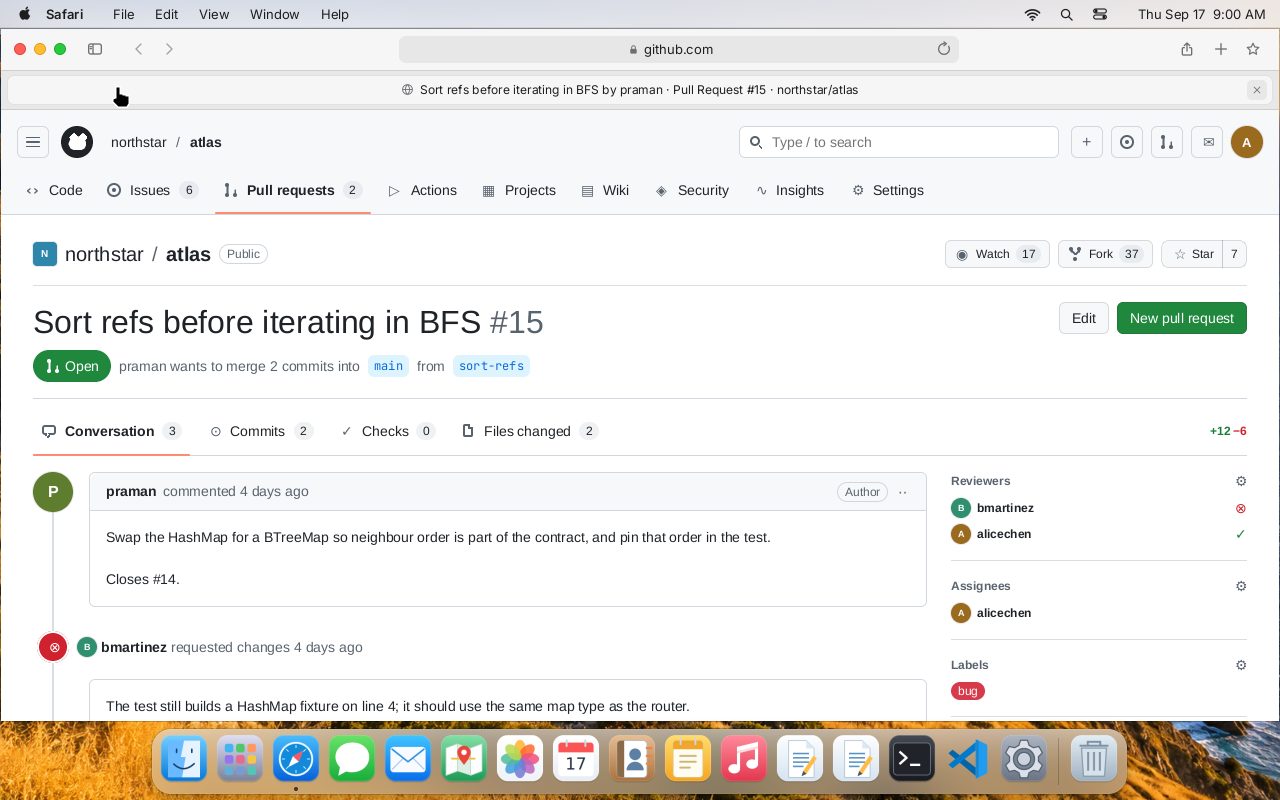This screenshot has width=1280, height=800.
Task: Open the issues shortcut icon in header
Action: [x=1127, y=142]
